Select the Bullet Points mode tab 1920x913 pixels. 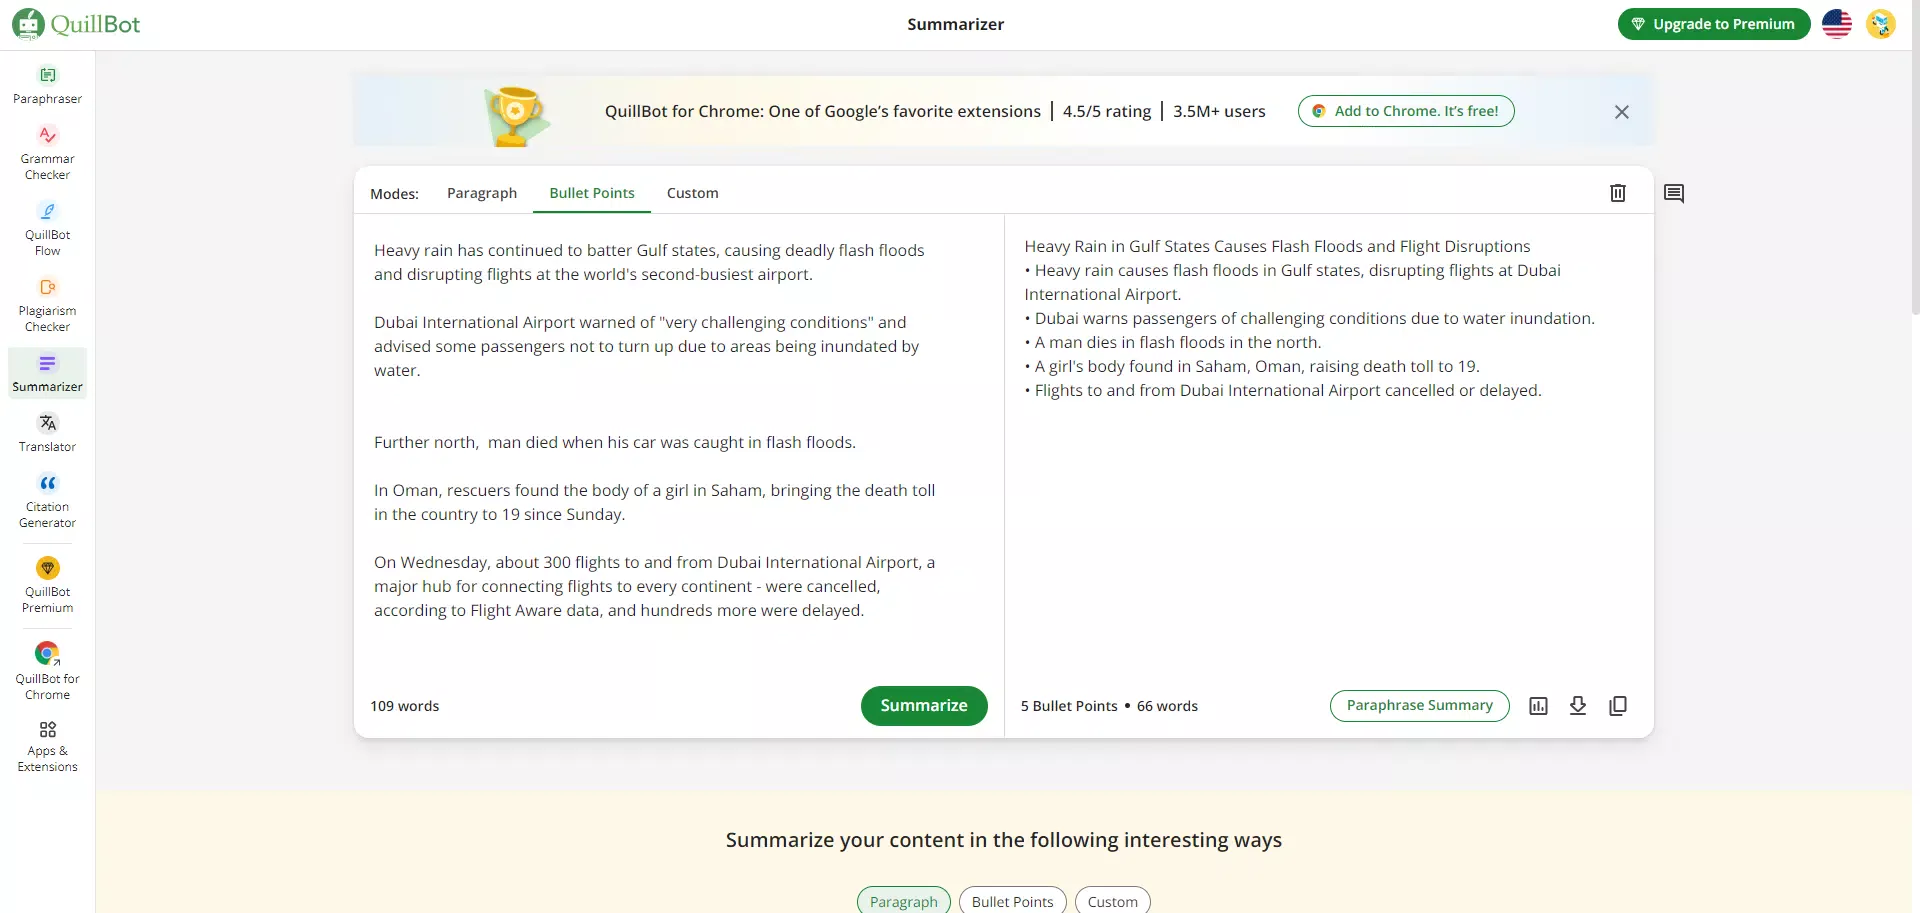click(x=592, y=193)
